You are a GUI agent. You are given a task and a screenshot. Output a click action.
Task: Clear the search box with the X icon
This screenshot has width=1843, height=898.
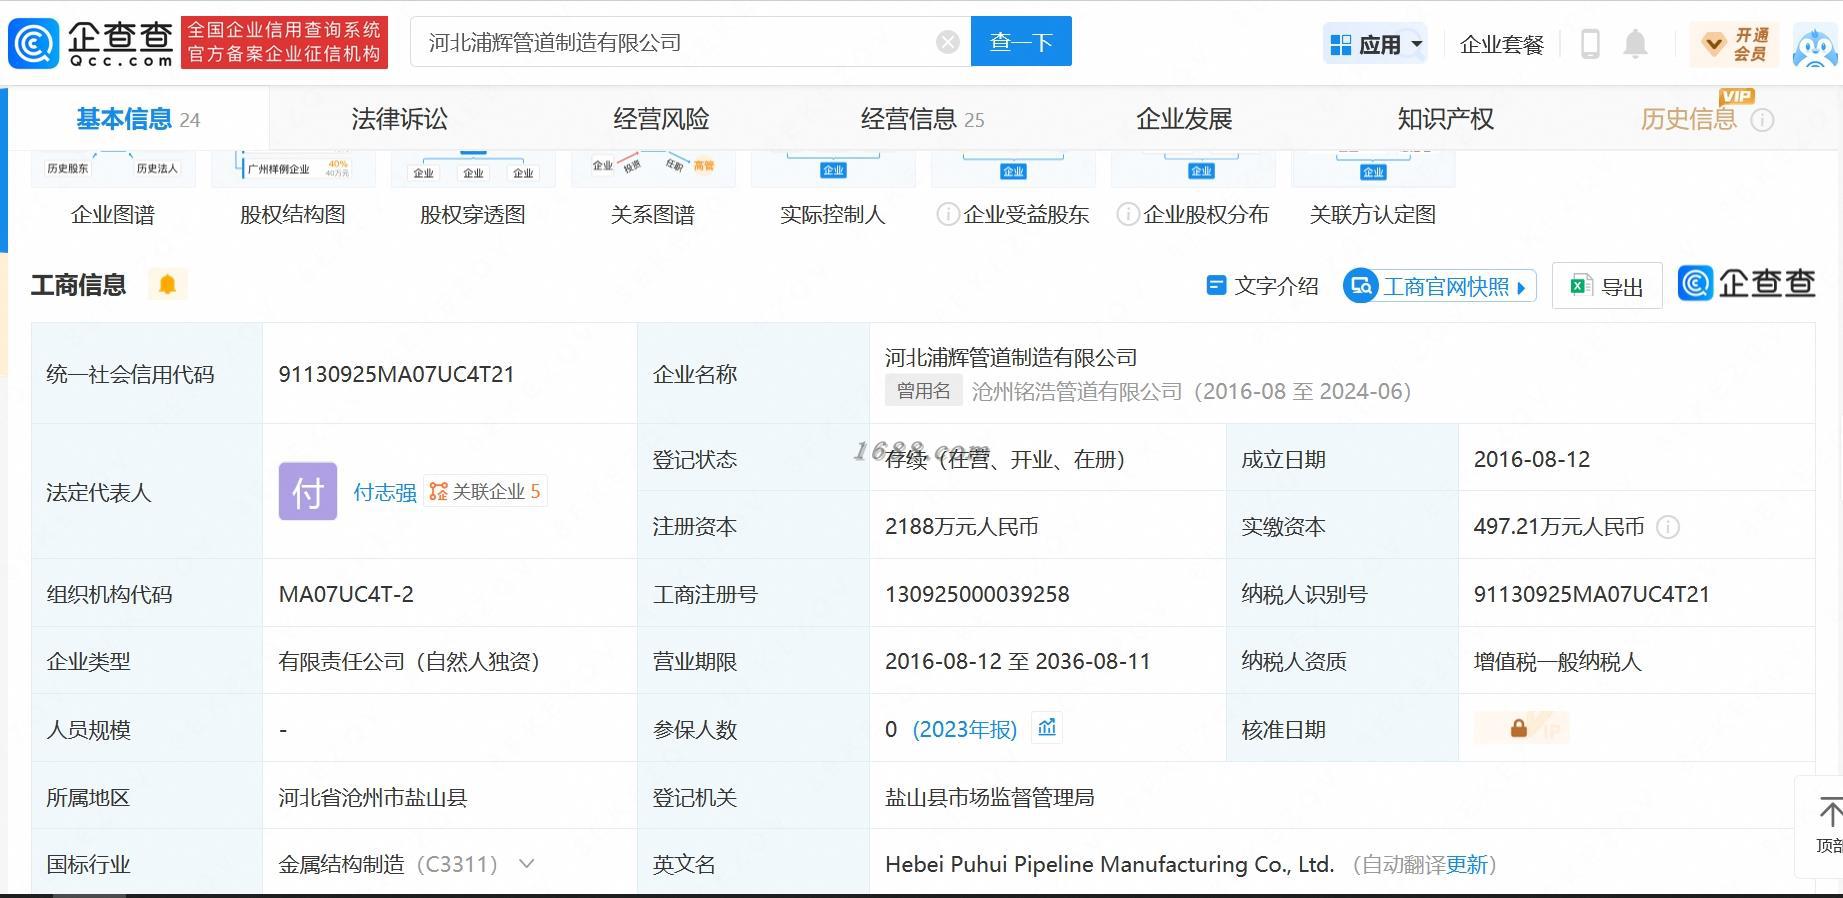pyautogui.click(x=948, y=42)
